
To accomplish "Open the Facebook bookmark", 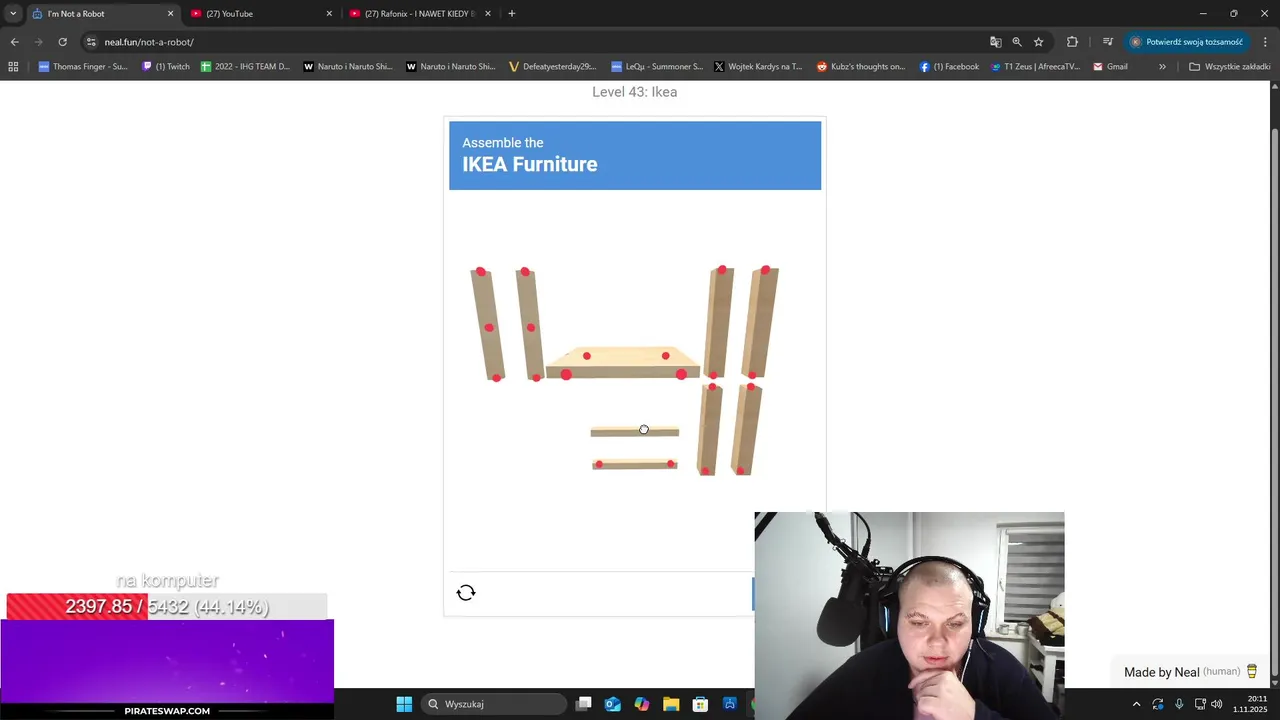I will coord(949,67).
